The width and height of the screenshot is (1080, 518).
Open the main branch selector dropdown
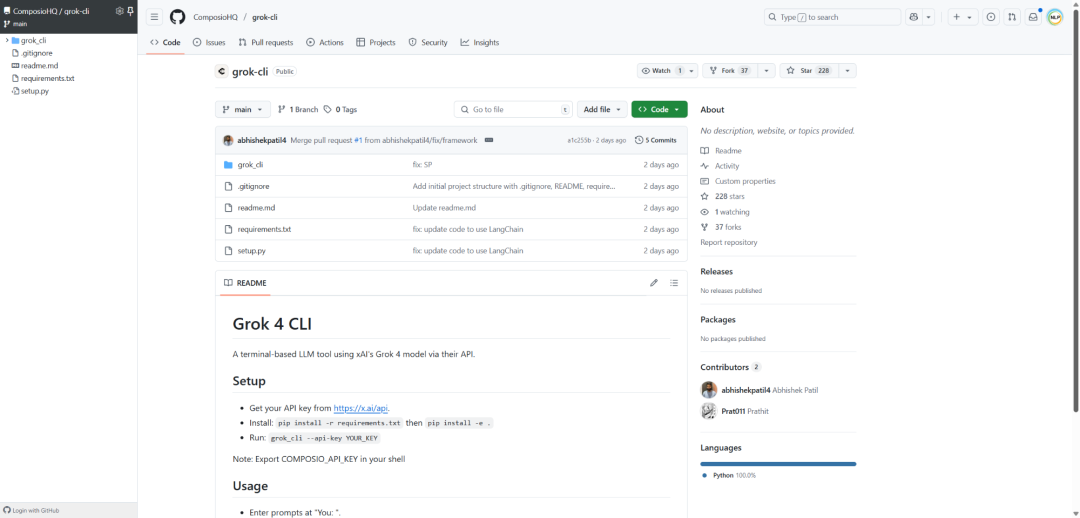[242, 110]
